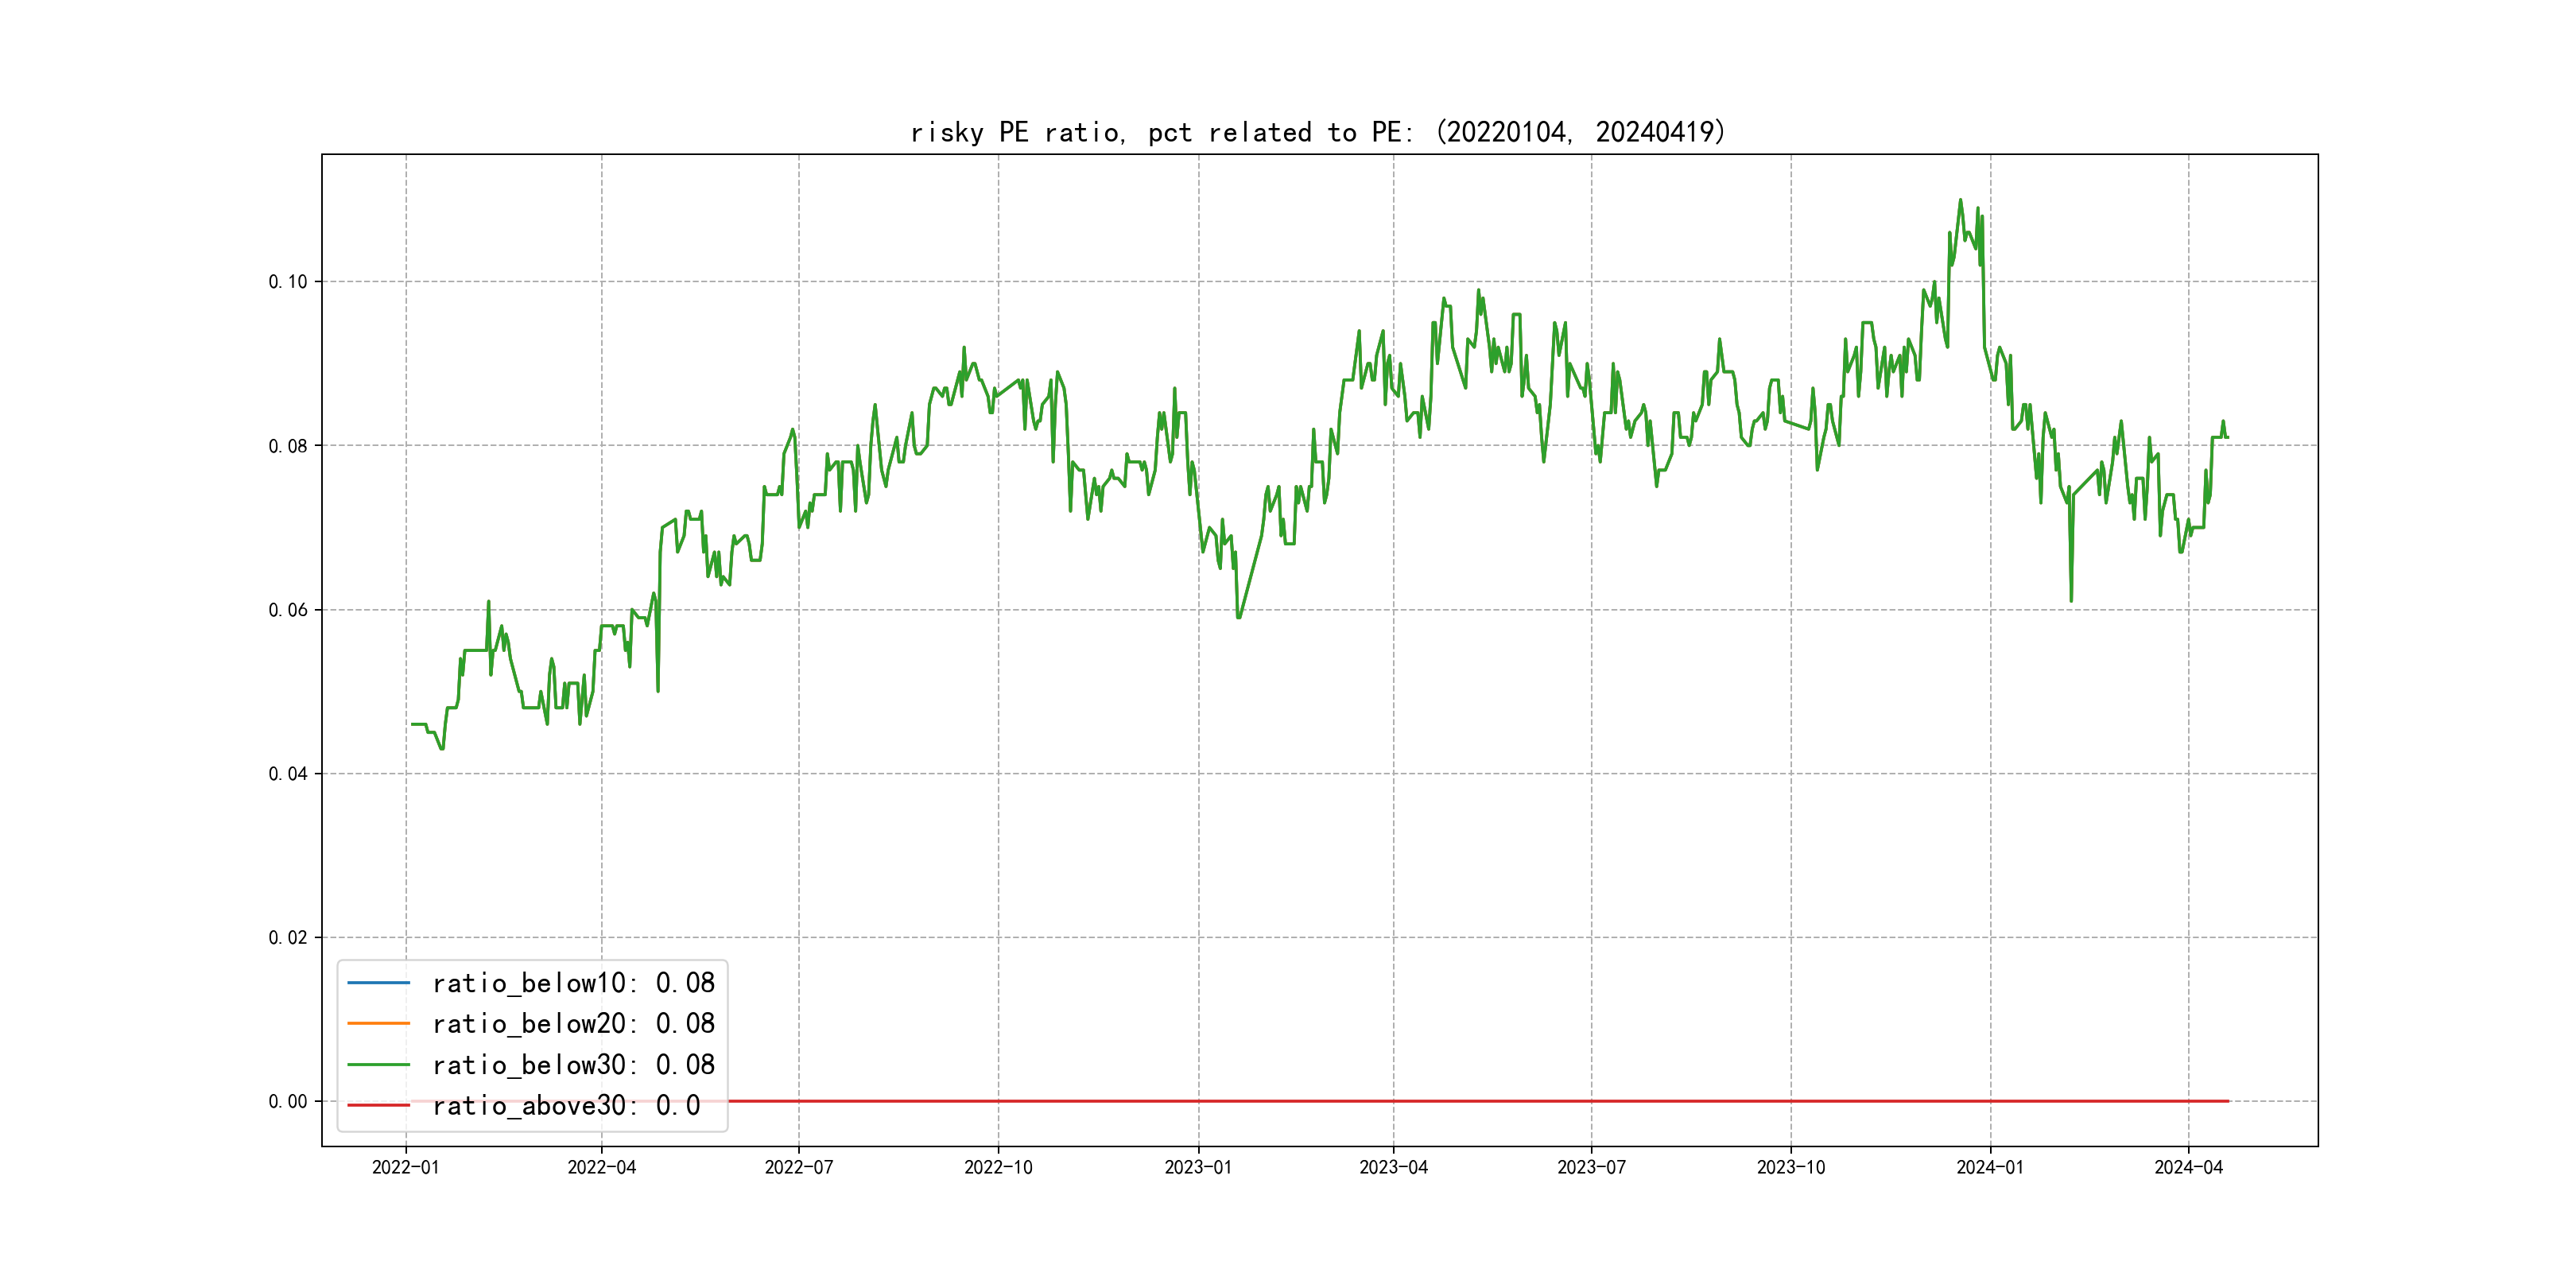Click the orange ratio_below20 legend line

[x=378, y=1024]
